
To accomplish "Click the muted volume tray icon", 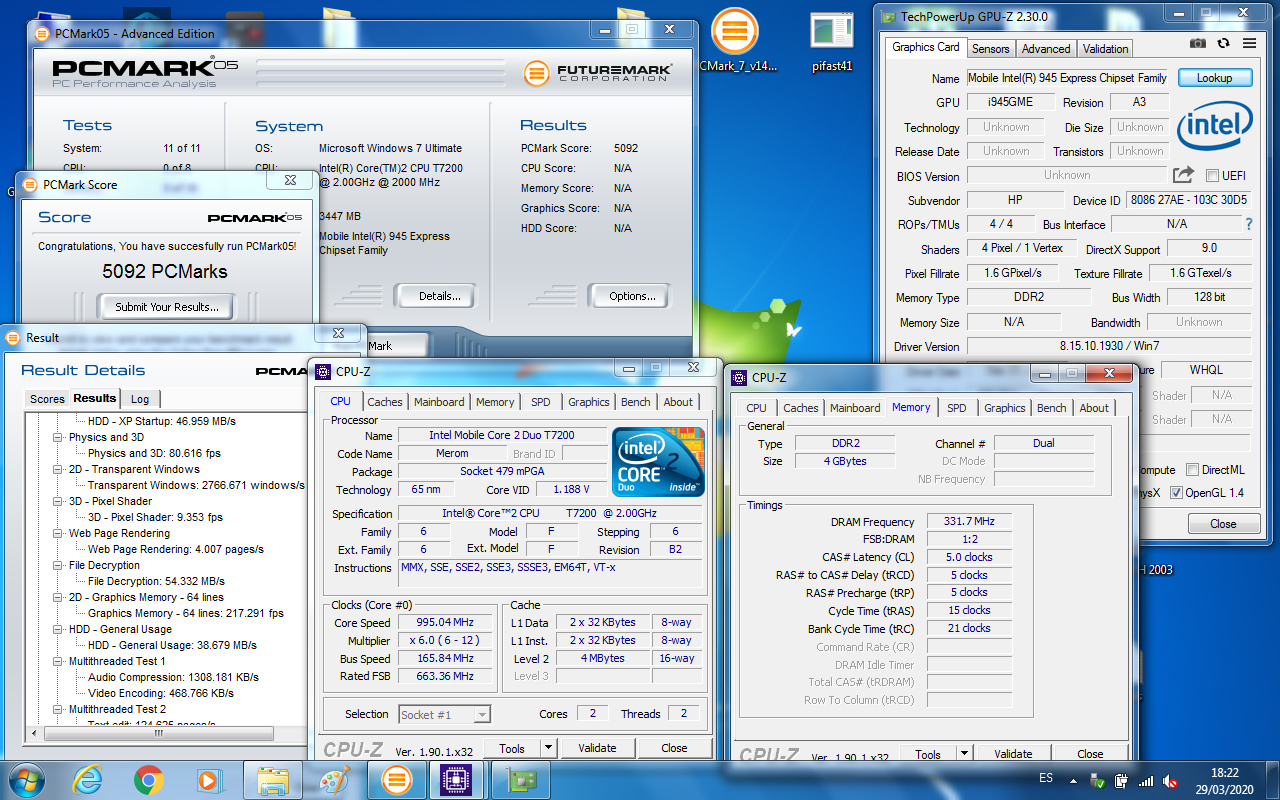I will [x=1170, y=780].
